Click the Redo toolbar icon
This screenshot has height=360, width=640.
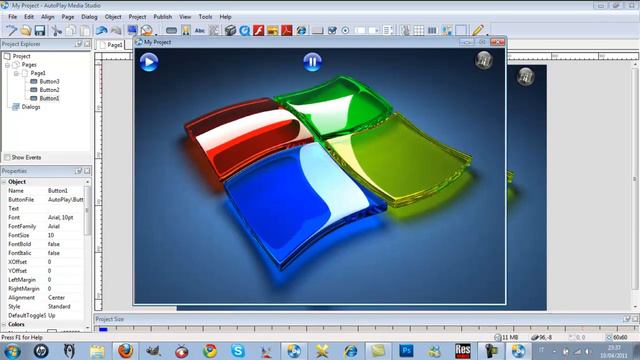coord(116,31)
